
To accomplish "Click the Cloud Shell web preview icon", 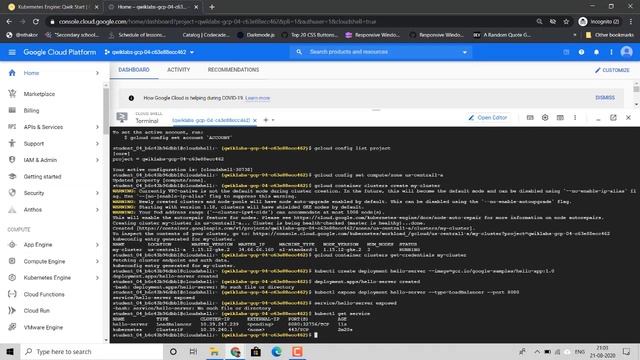I will (x=560, y=118).
